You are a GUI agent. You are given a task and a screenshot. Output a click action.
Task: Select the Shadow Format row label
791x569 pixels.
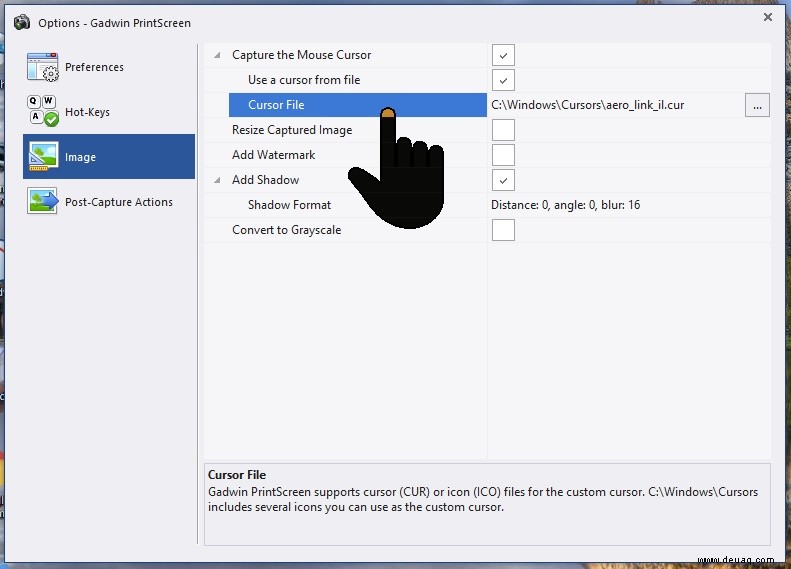(289, 205)
